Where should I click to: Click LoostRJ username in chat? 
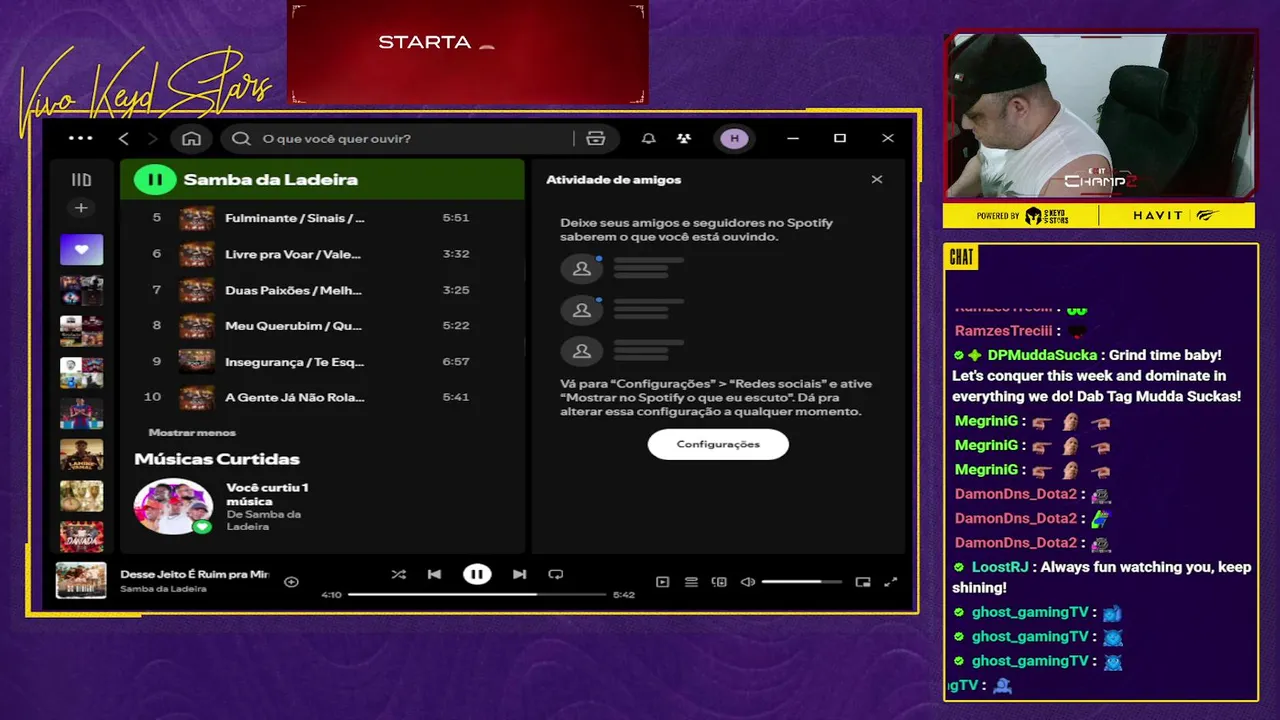[1000, 567]
